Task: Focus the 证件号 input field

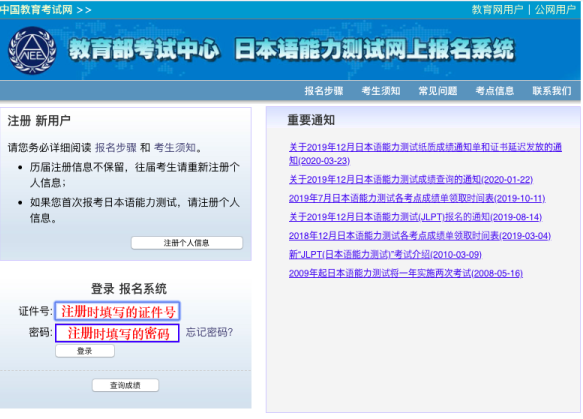Action: (x=117, y=311)
